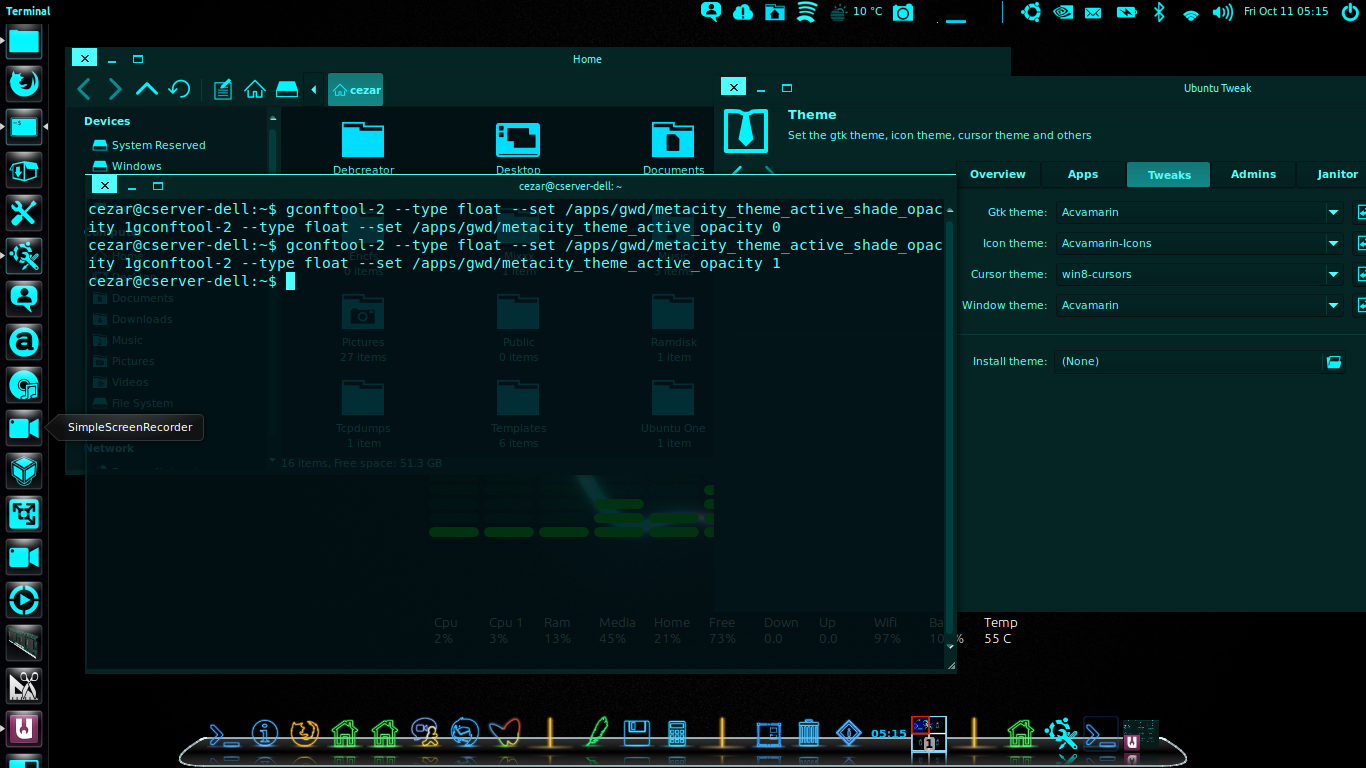This screenshot has height=768, width=1366.
Task: Open Firefox from the left launcher
Action: click(x=24, y=83)
